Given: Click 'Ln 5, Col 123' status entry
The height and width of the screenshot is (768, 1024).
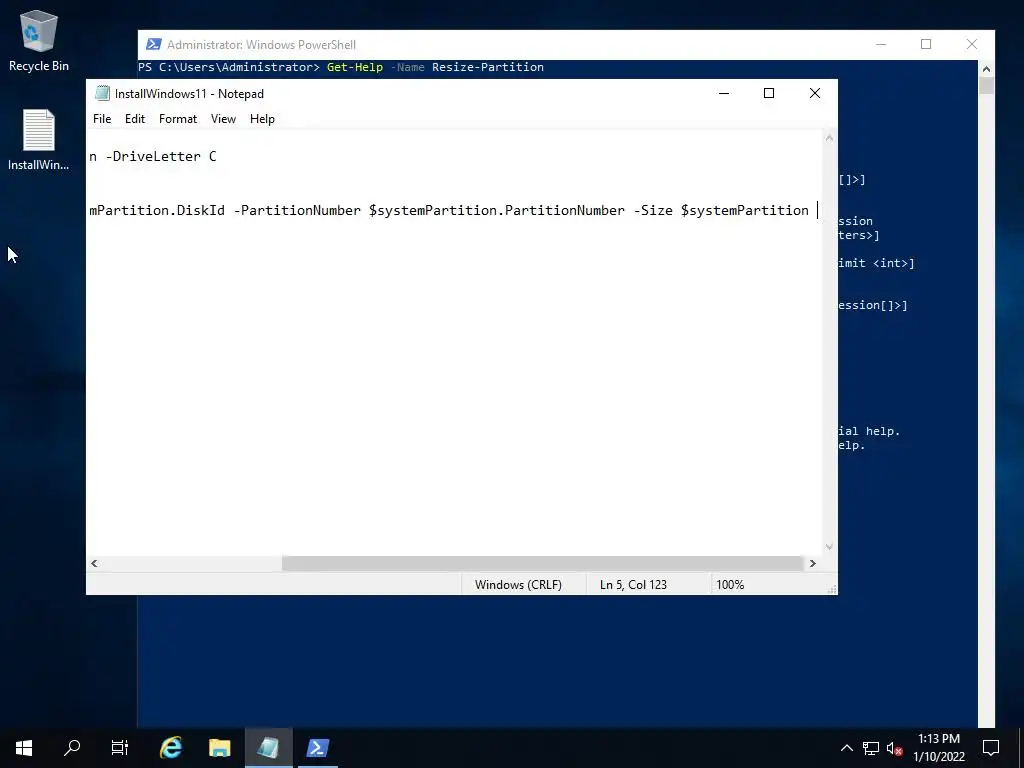Looking at the screenshot, I should [x=633, y=584].
